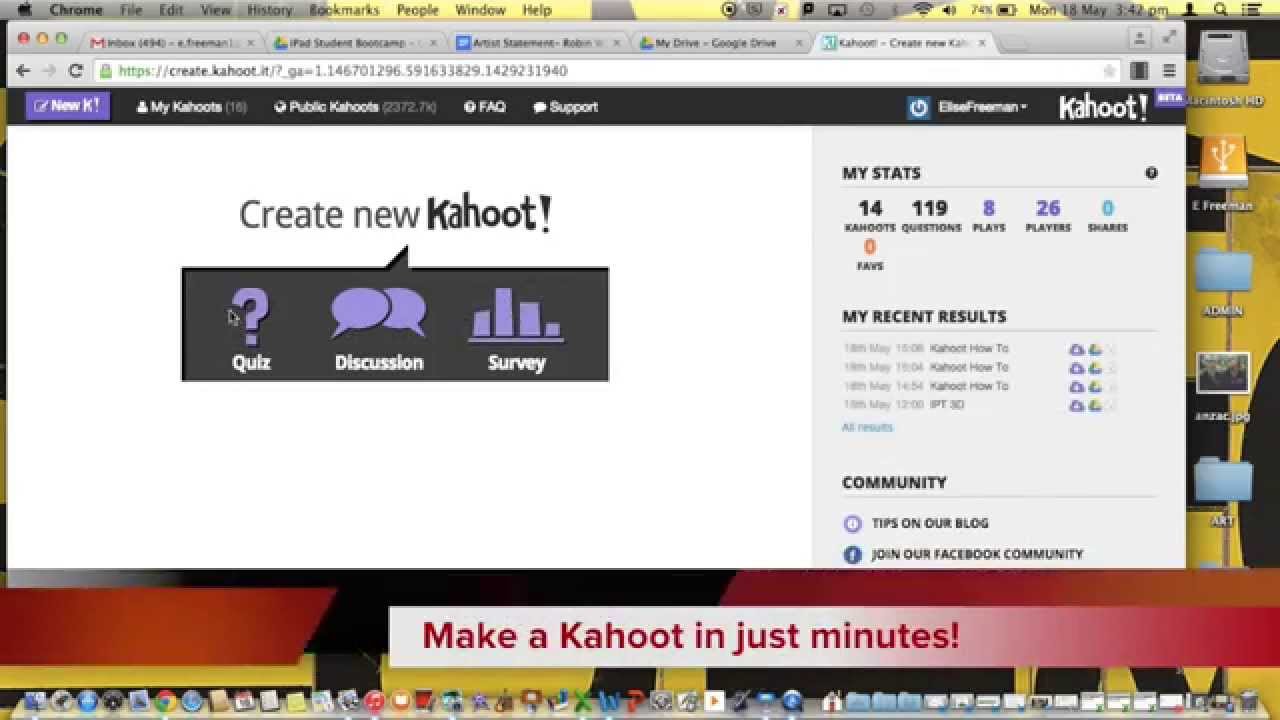The width and height of the screenshot is (1280, 720).
Task: Click the New K! button
Action: [68, 106]
